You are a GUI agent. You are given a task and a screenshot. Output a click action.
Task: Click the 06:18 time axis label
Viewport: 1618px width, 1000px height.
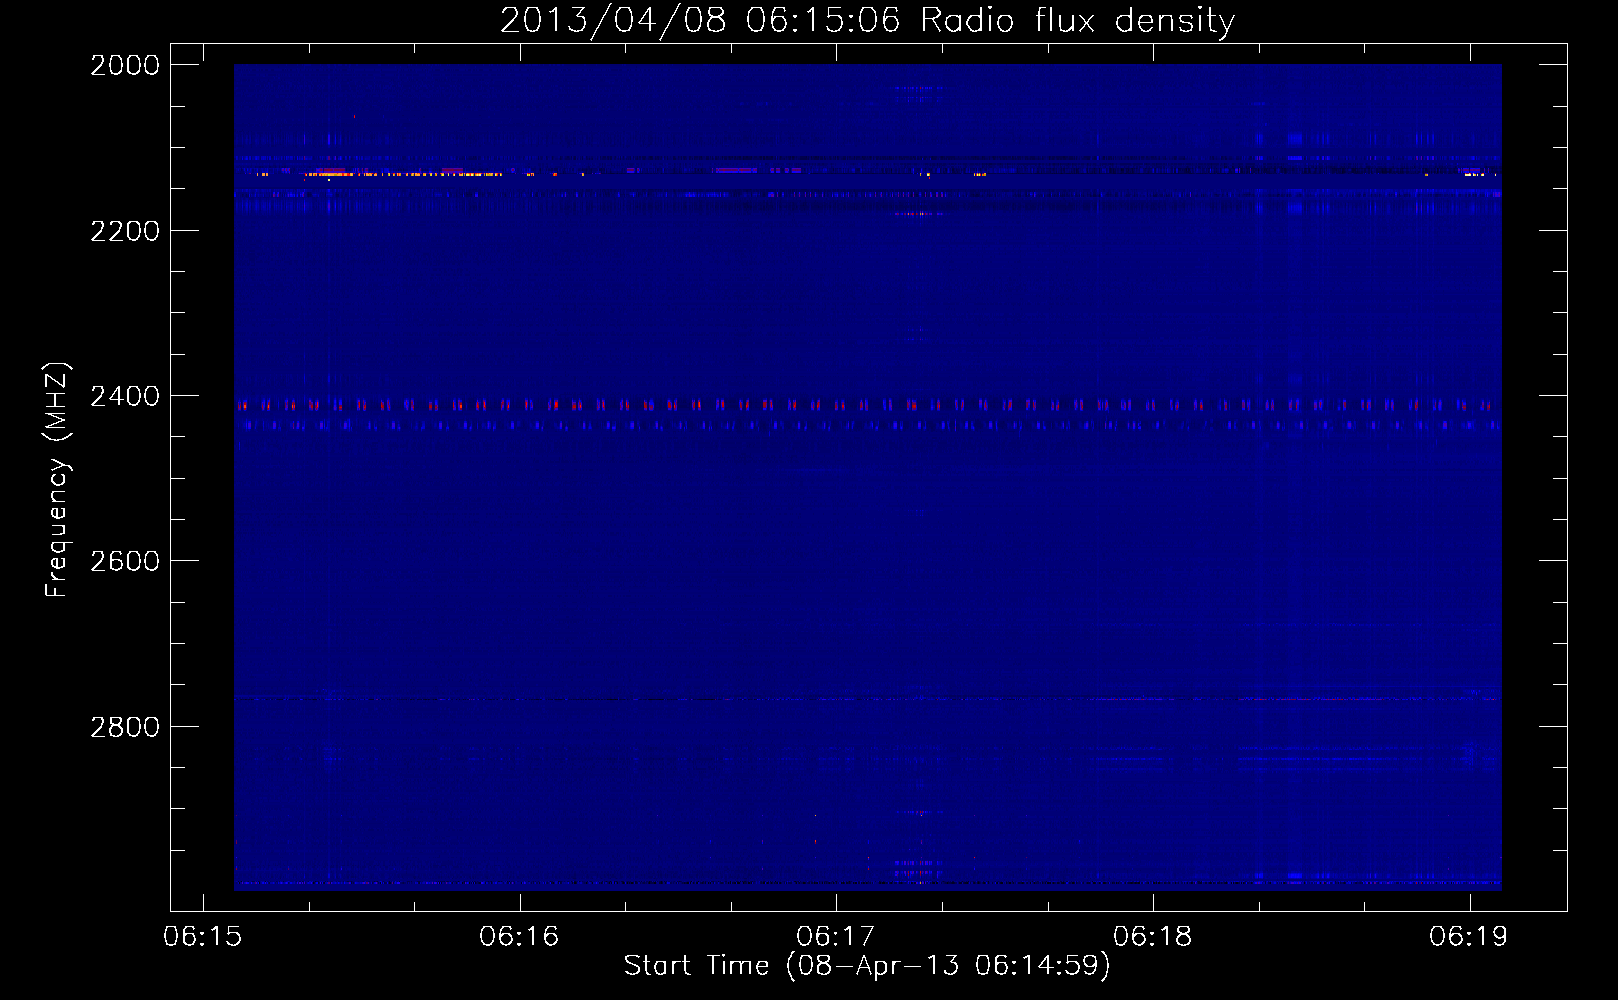1153,936
